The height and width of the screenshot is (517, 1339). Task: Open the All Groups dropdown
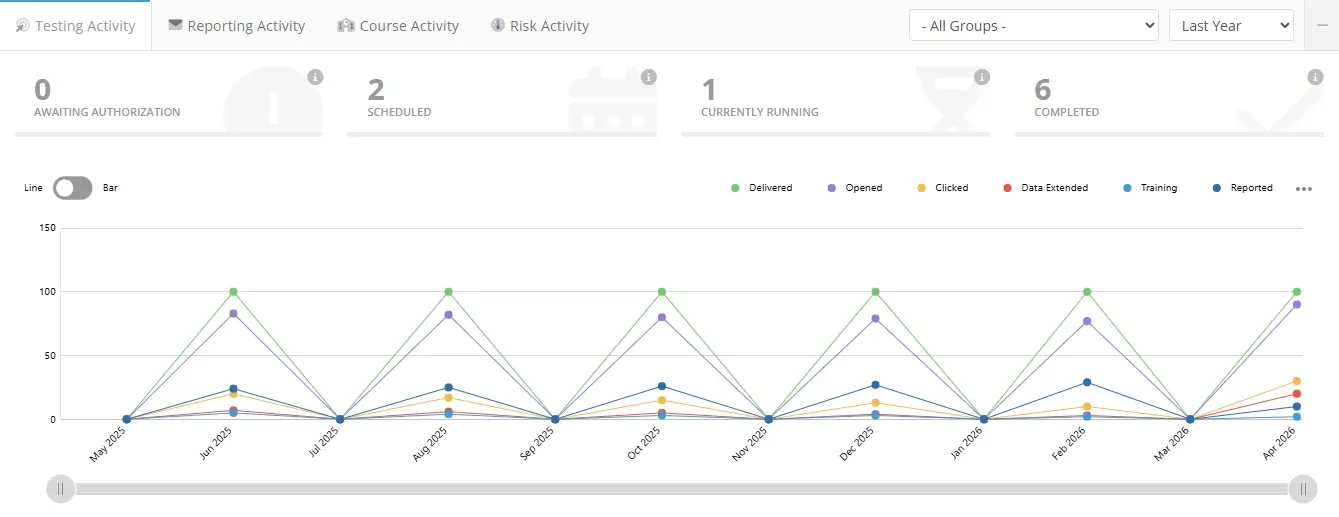point(1033,26)
